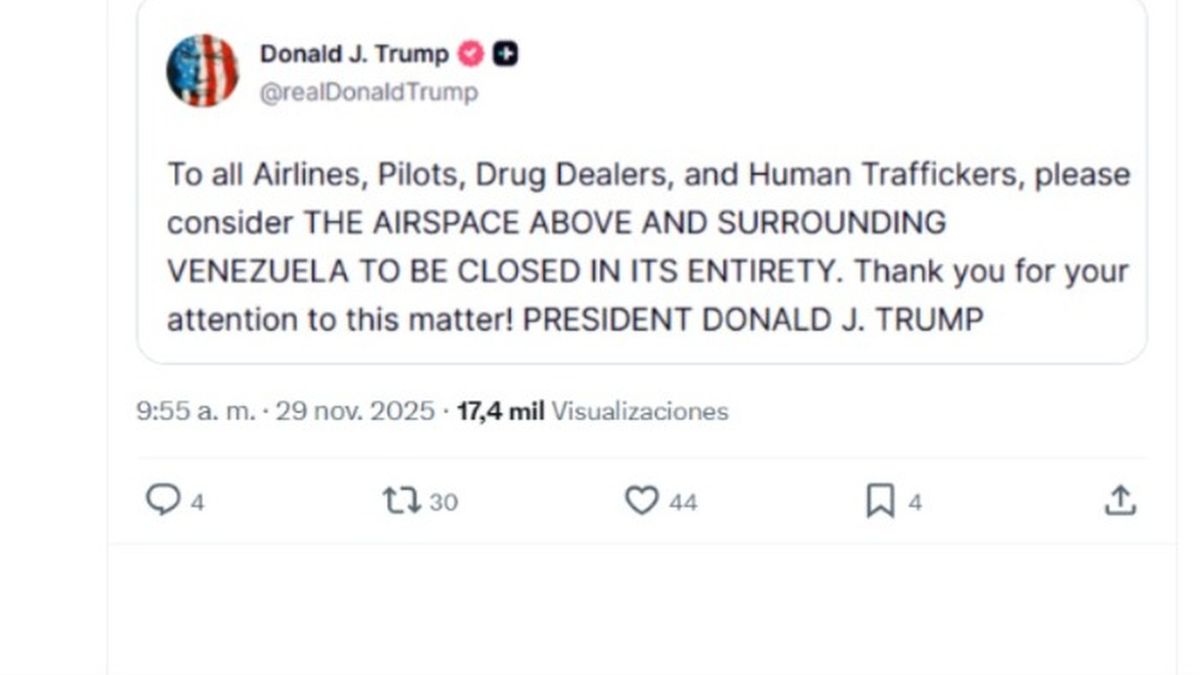This screenshot has width=1200, height=675.
Task: Click the 29 nov. 2025 date
Action: [x=355, y=411]
